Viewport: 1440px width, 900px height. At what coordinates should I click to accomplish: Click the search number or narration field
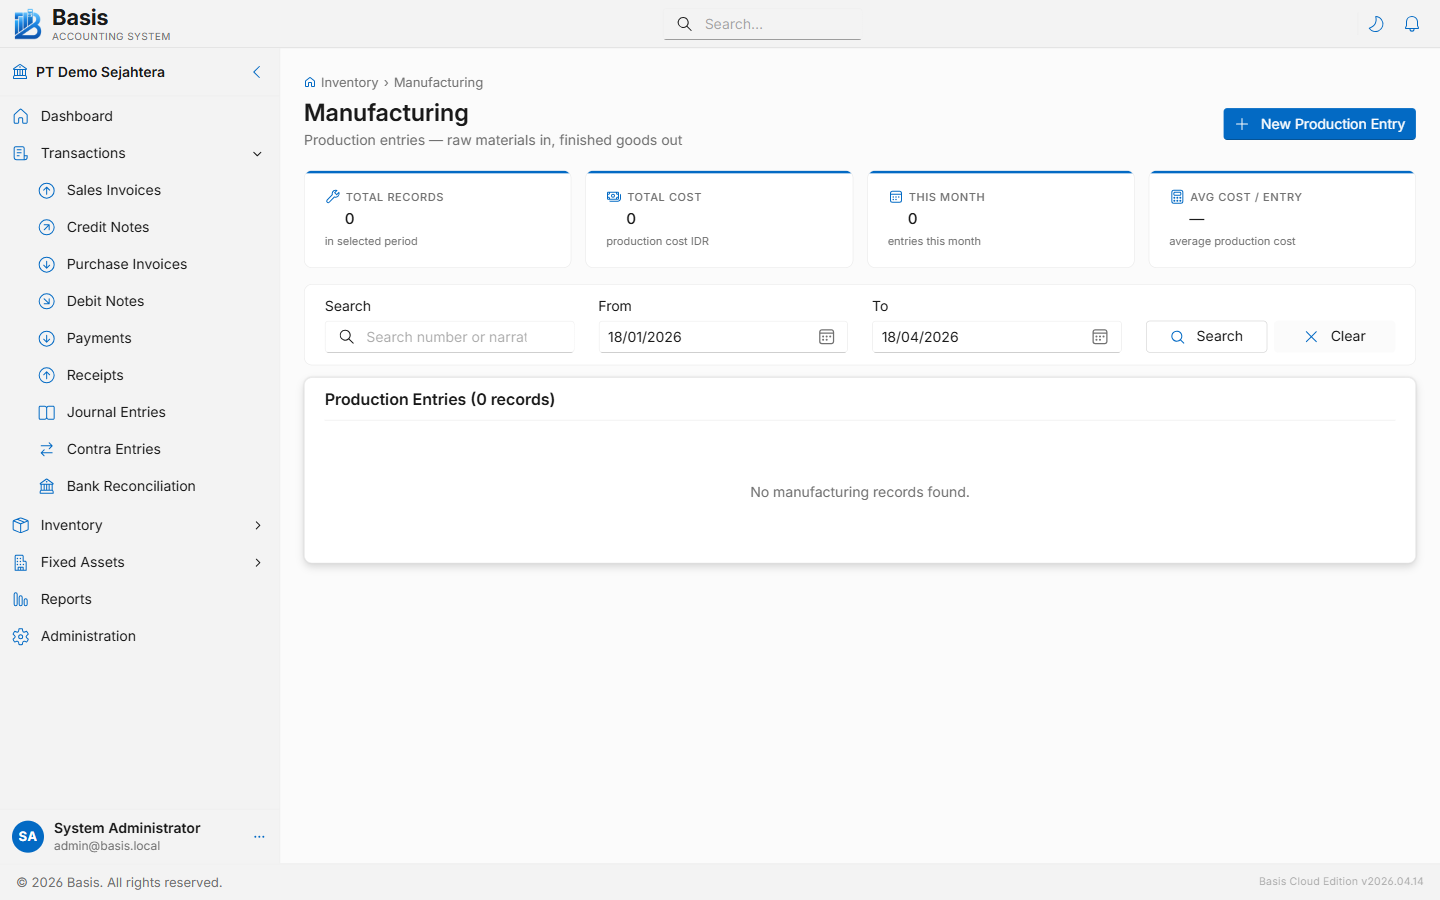tap(450, 337)
